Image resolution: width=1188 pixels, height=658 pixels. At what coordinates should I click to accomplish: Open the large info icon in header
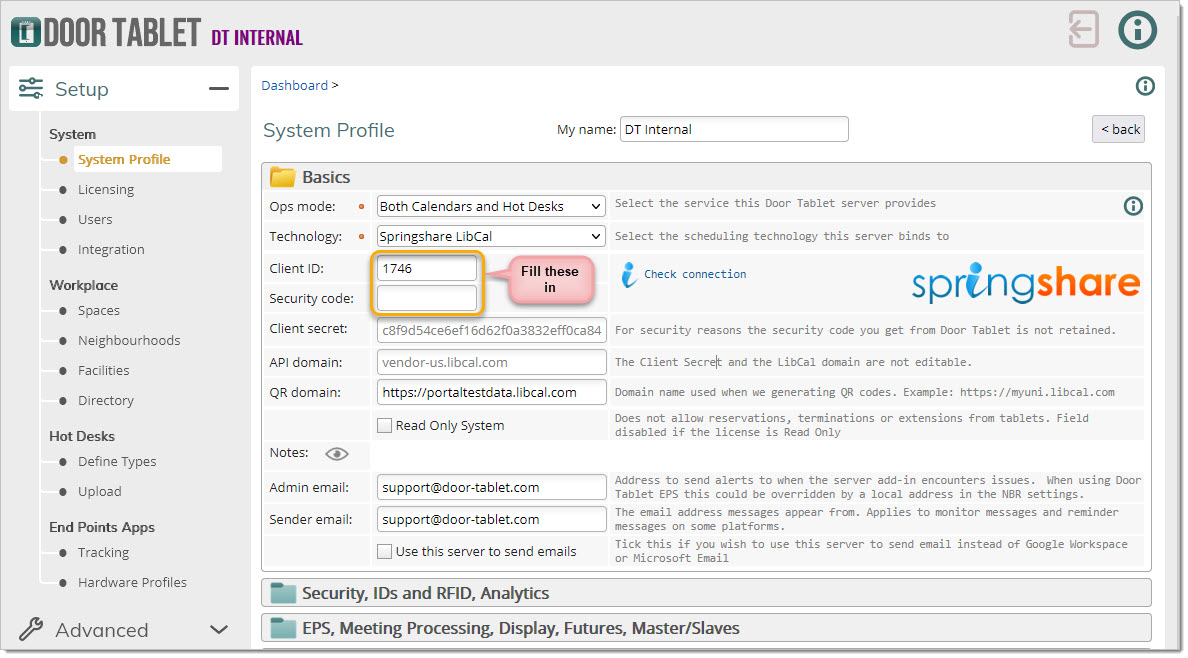tap(1137, 30)
